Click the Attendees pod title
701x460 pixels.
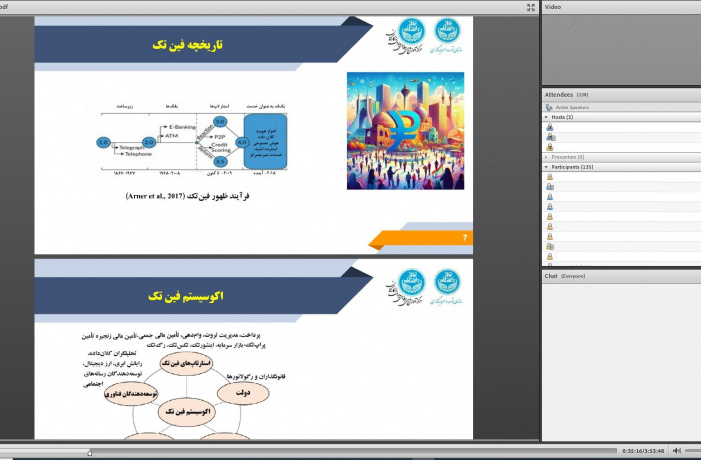coord(558,95)
